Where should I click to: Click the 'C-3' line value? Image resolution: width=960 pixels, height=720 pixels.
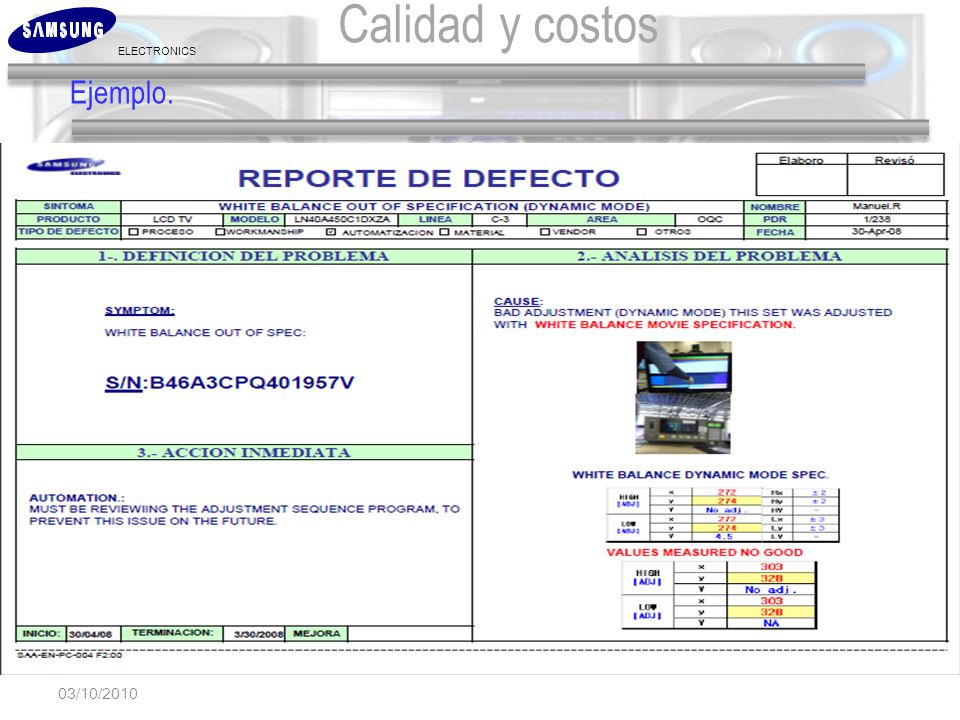click(x=500, y=219)
